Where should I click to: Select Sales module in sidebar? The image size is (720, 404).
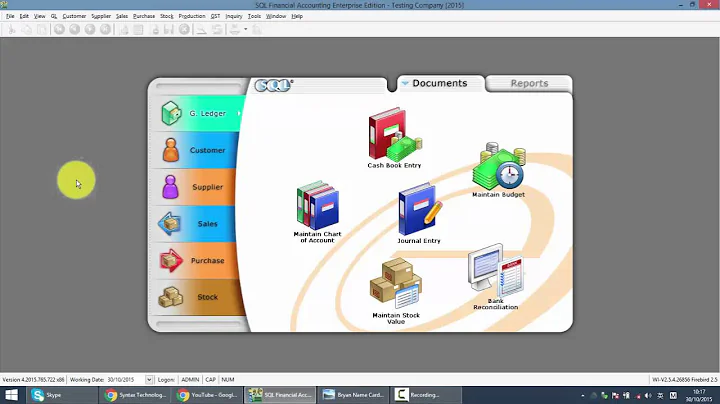pos(196,224)
